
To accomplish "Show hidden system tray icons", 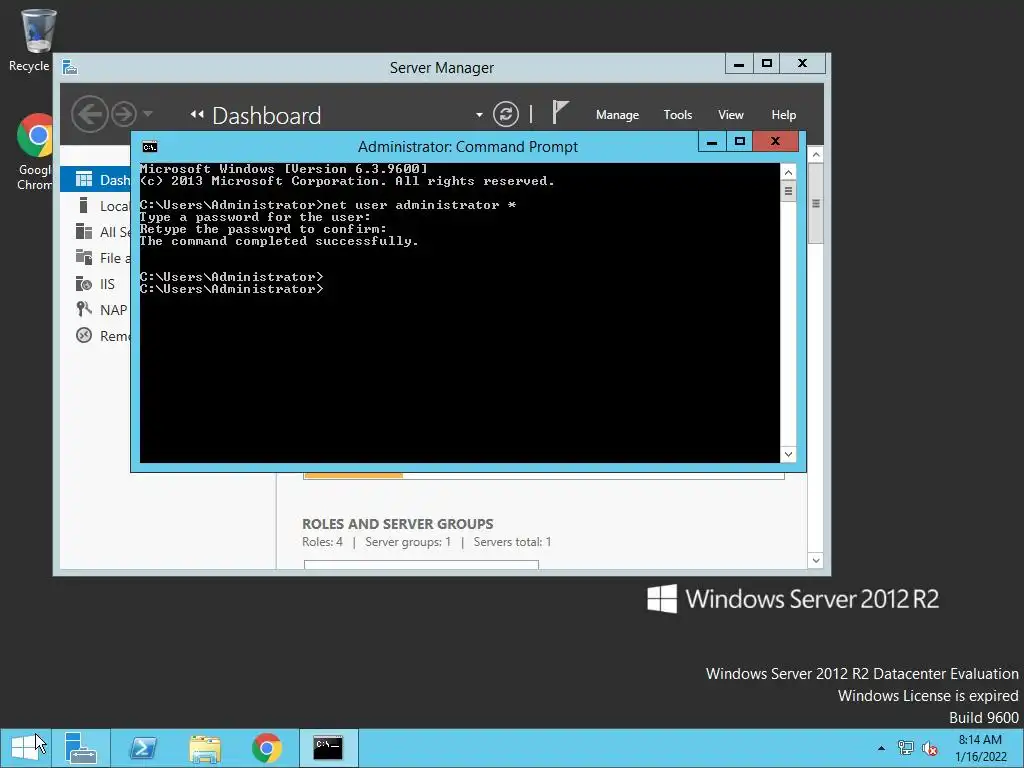I will click(881, 748).
